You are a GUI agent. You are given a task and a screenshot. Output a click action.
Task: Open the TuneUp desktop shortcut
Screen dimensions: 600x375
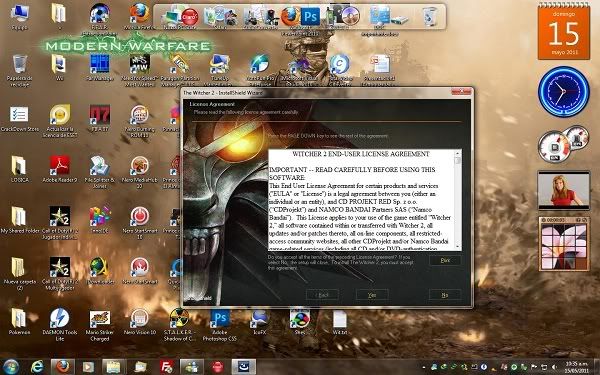click(x=220, y=70)
